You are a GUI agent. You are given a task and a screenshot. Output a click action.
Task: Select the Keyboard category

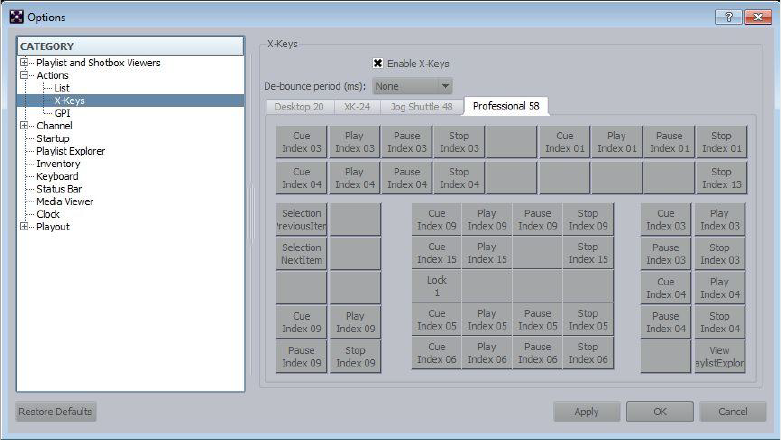click(x=57, y=176)
